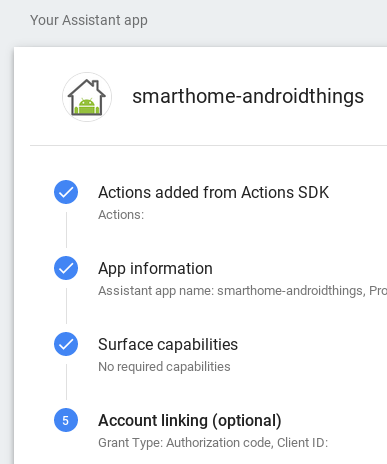387x464 pixels.
Task: Click connector line below Surface capabilities step
Action: pyautogui.click(x=66, y=382)
